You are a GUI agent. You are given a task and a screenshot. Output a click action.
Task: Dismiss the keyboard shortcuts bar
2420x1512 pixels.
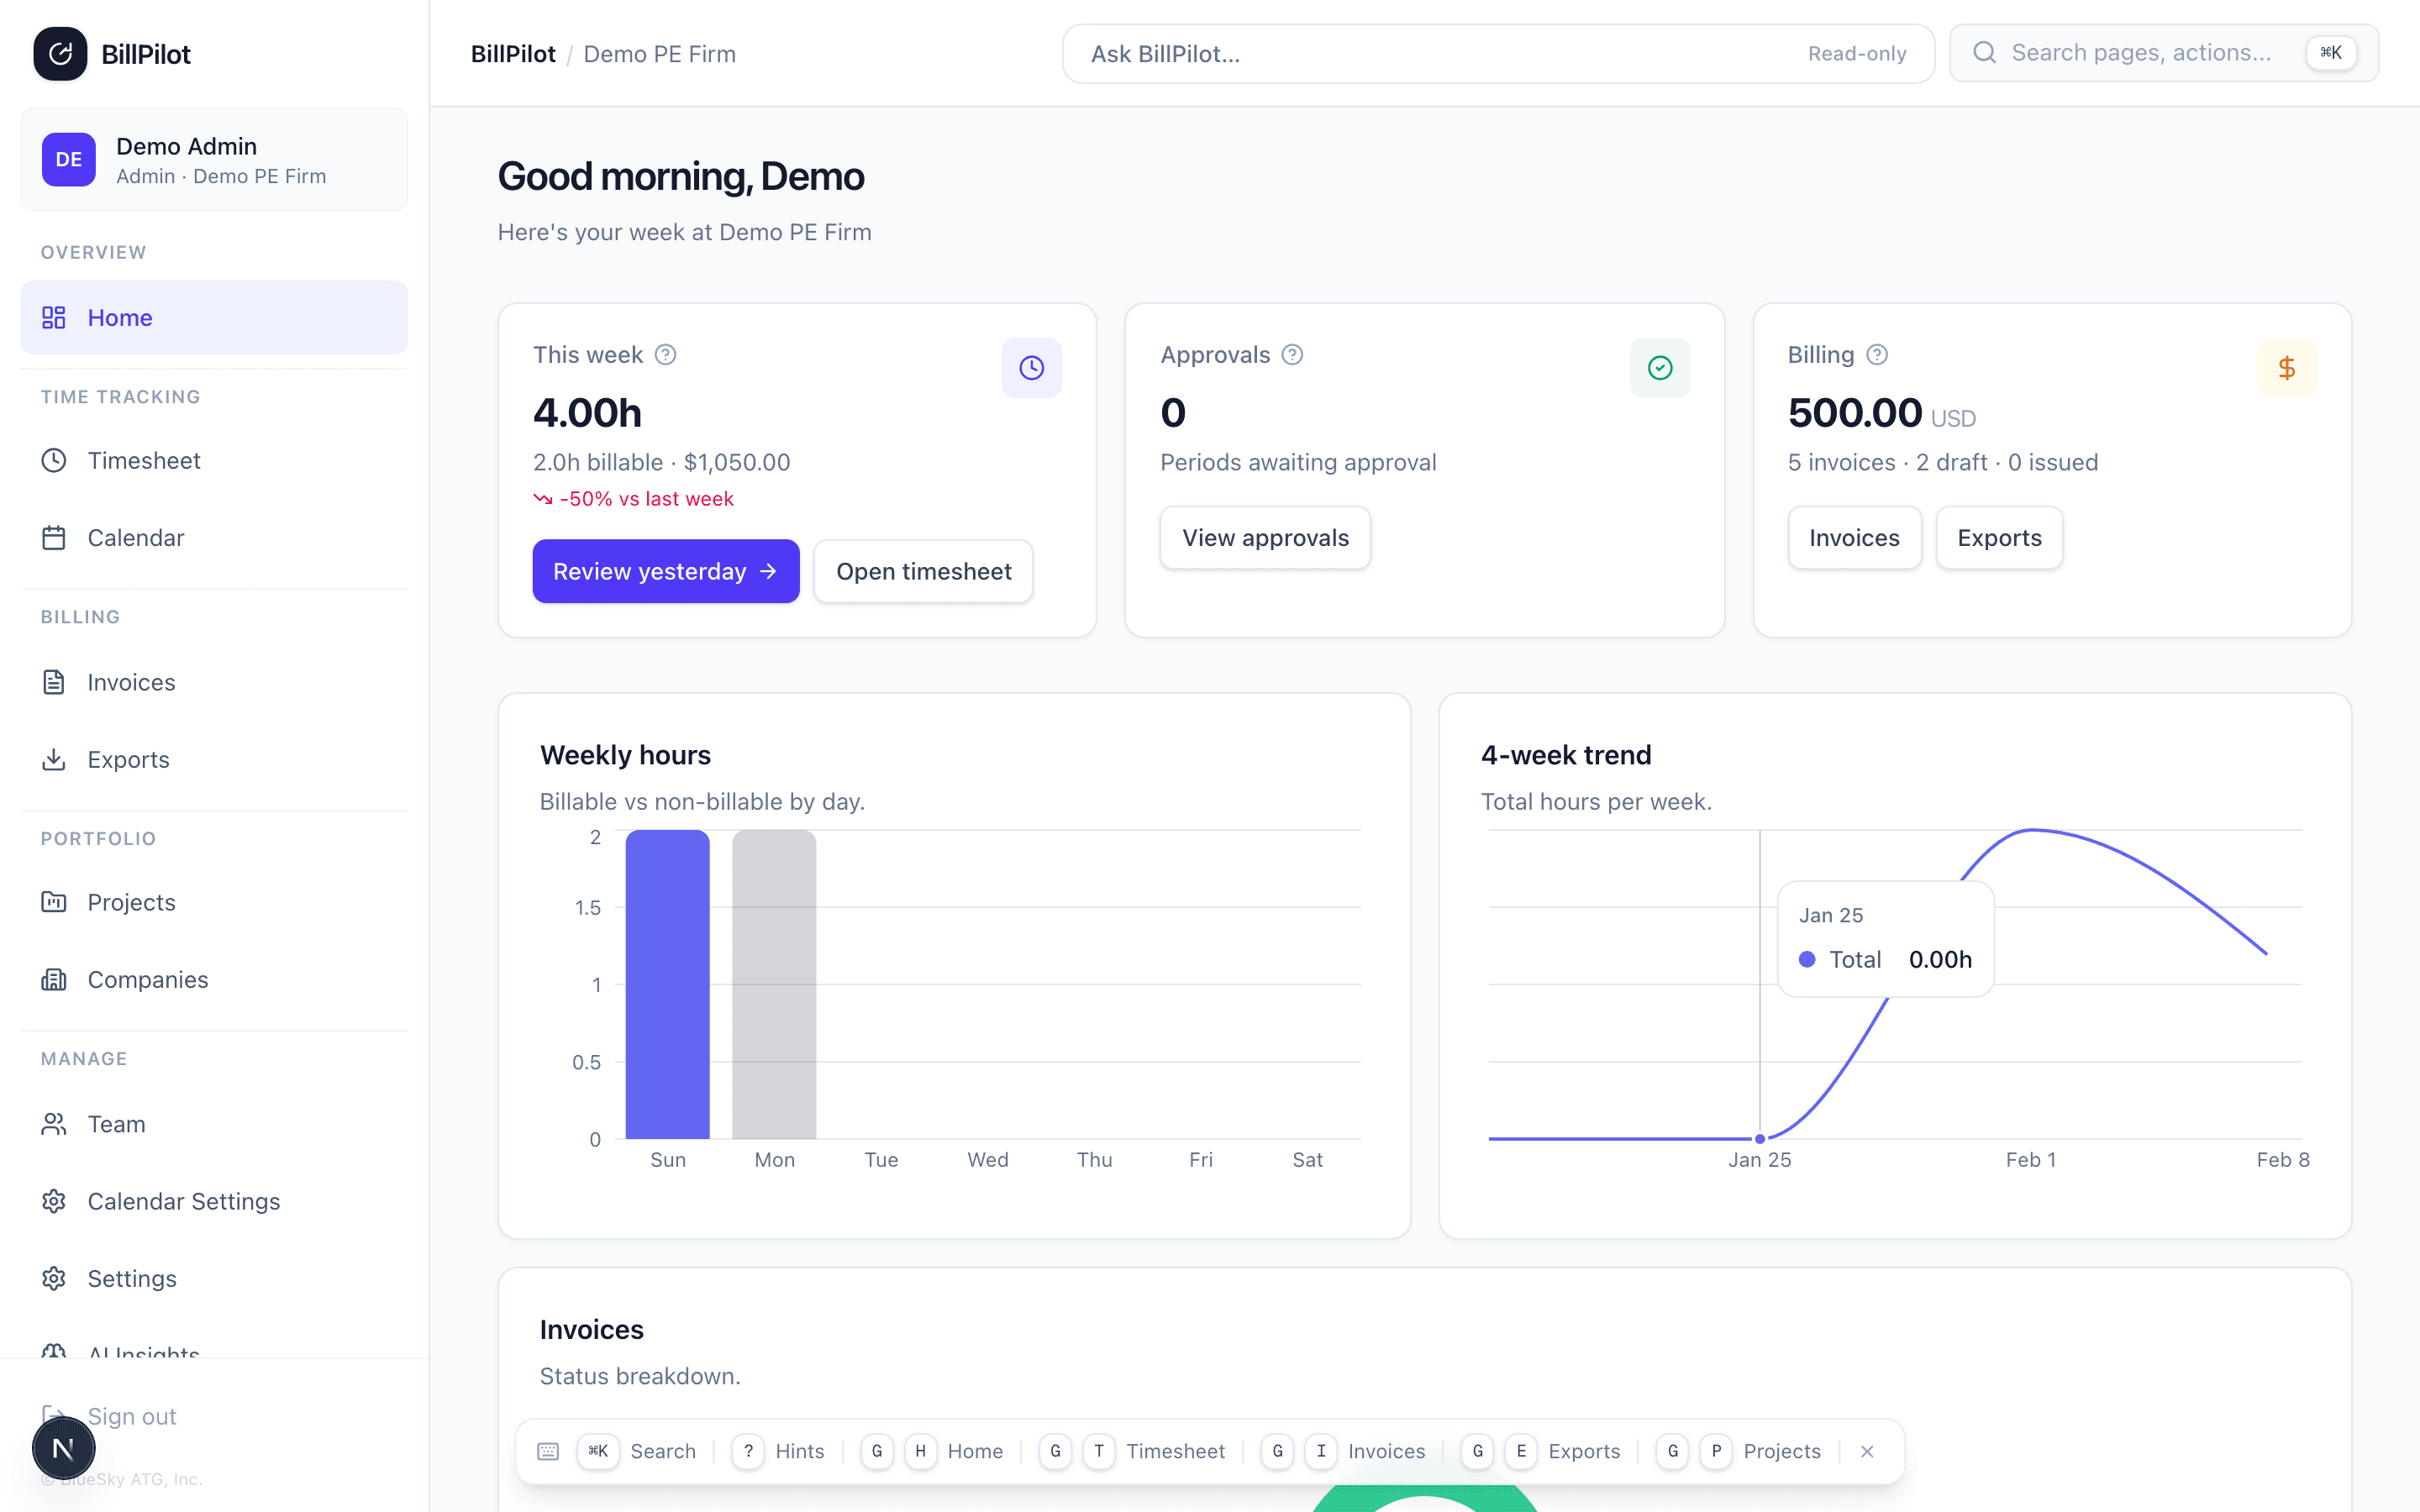(1867, 1451)
